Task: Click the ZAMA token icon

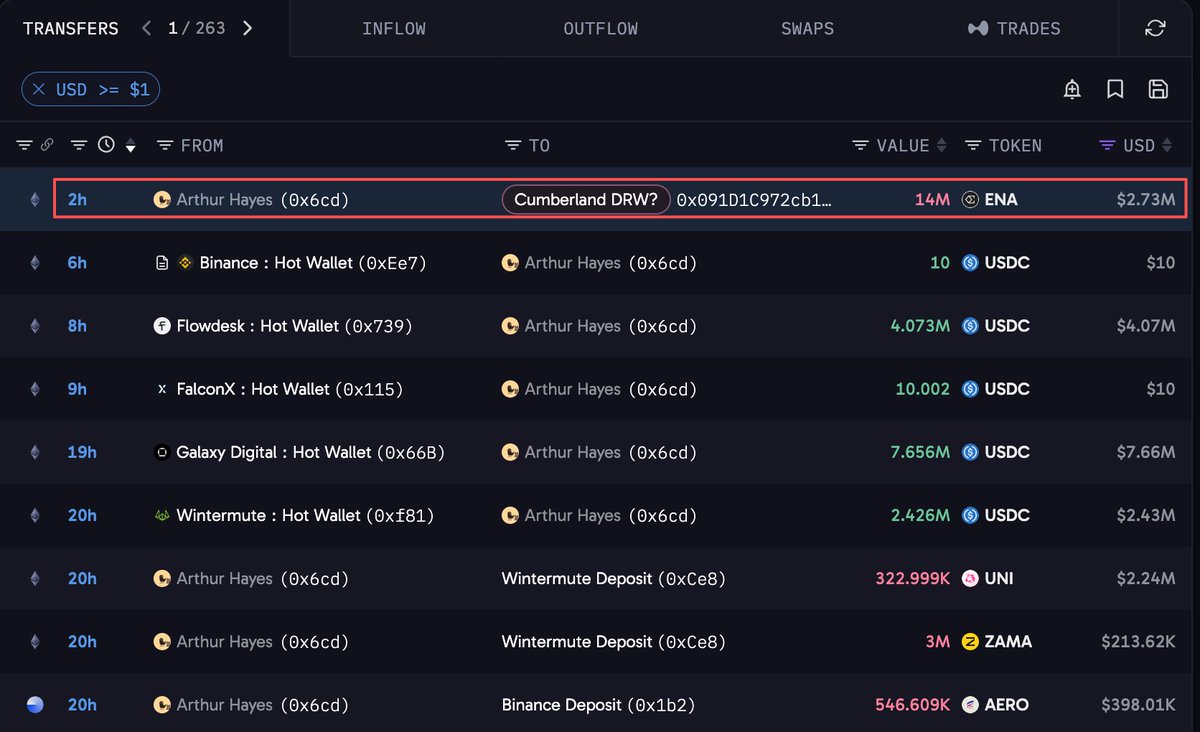Action: coord(969,641)
